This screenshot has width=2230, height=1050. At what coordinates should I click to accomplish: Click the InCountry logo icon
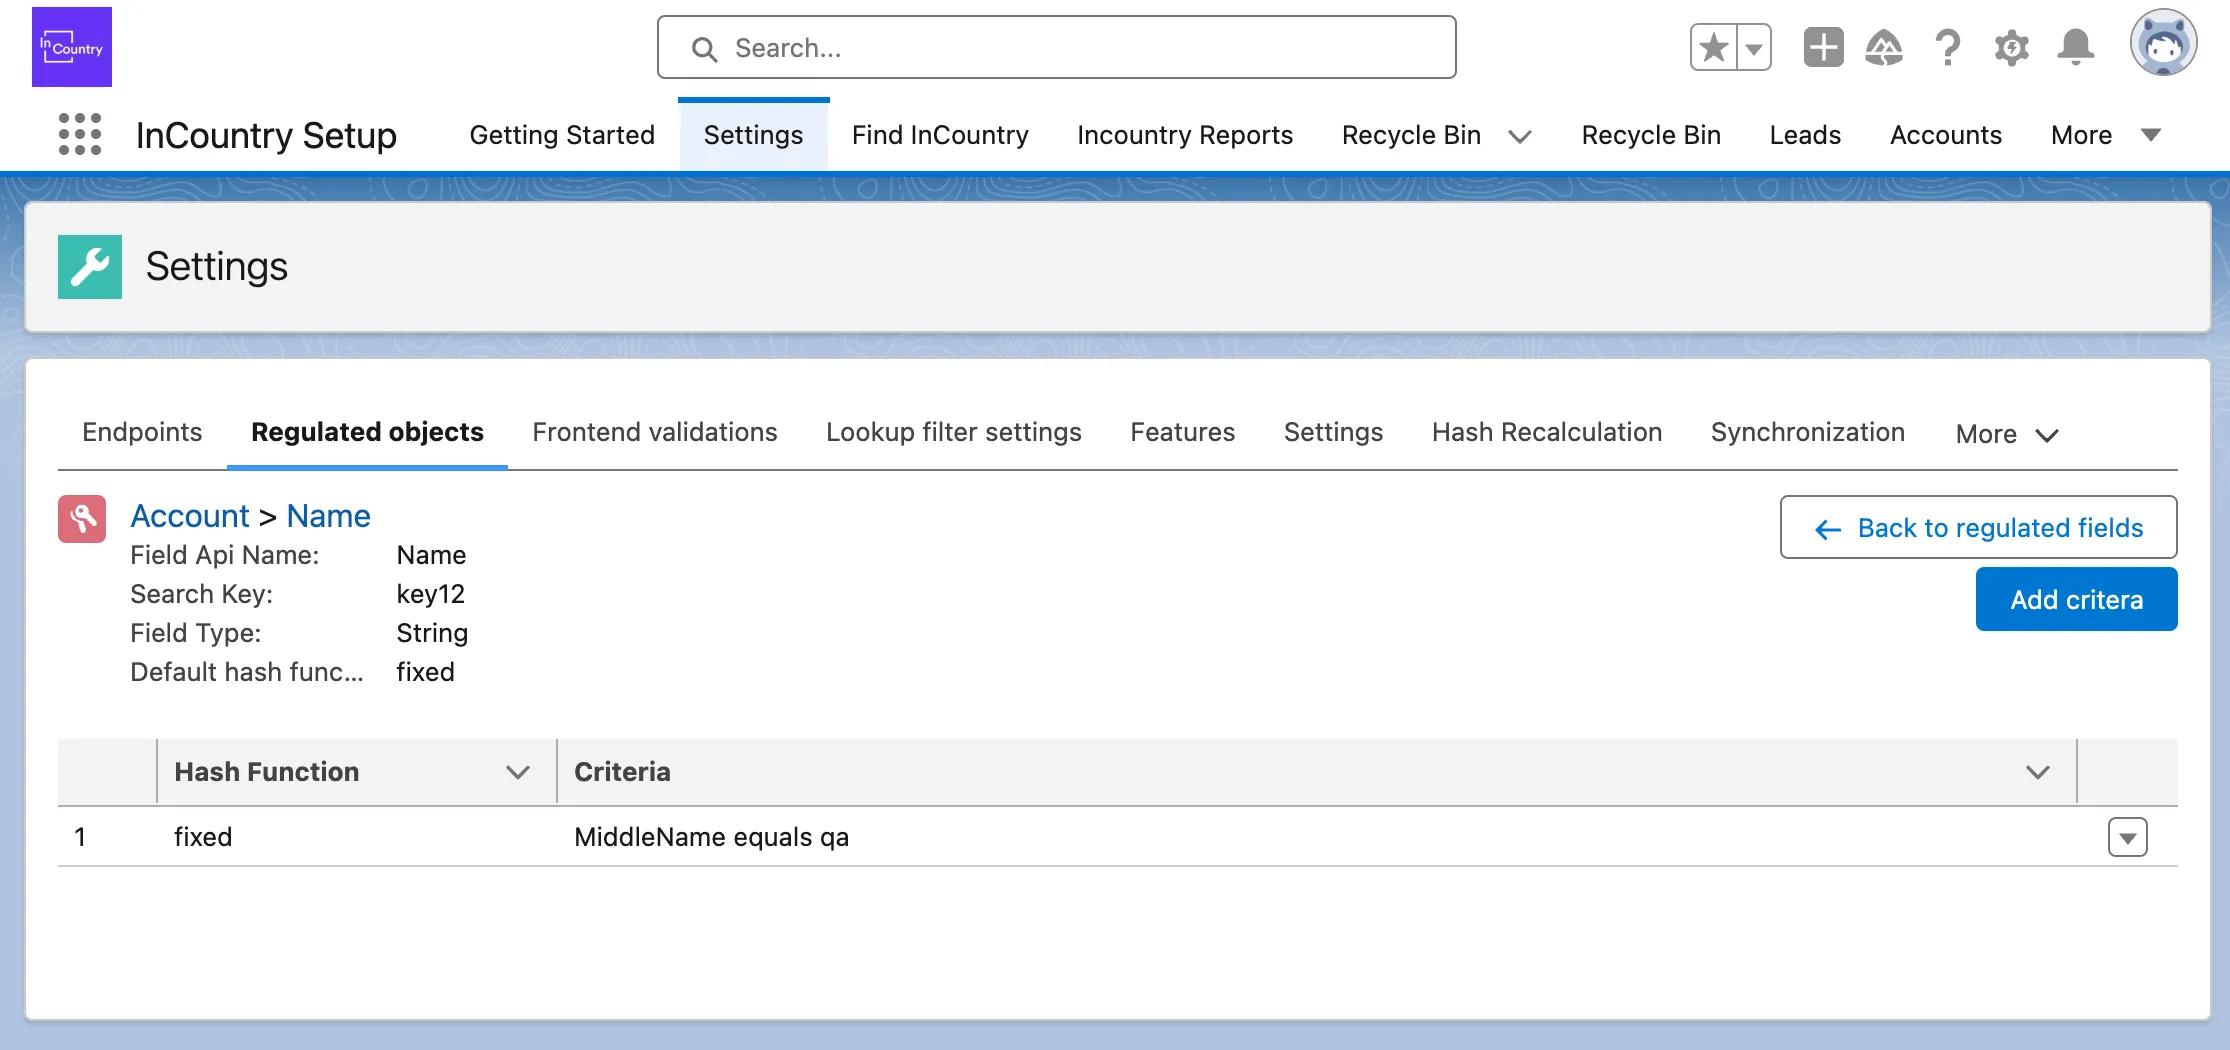pyautogui.click(x=72, y=47)
